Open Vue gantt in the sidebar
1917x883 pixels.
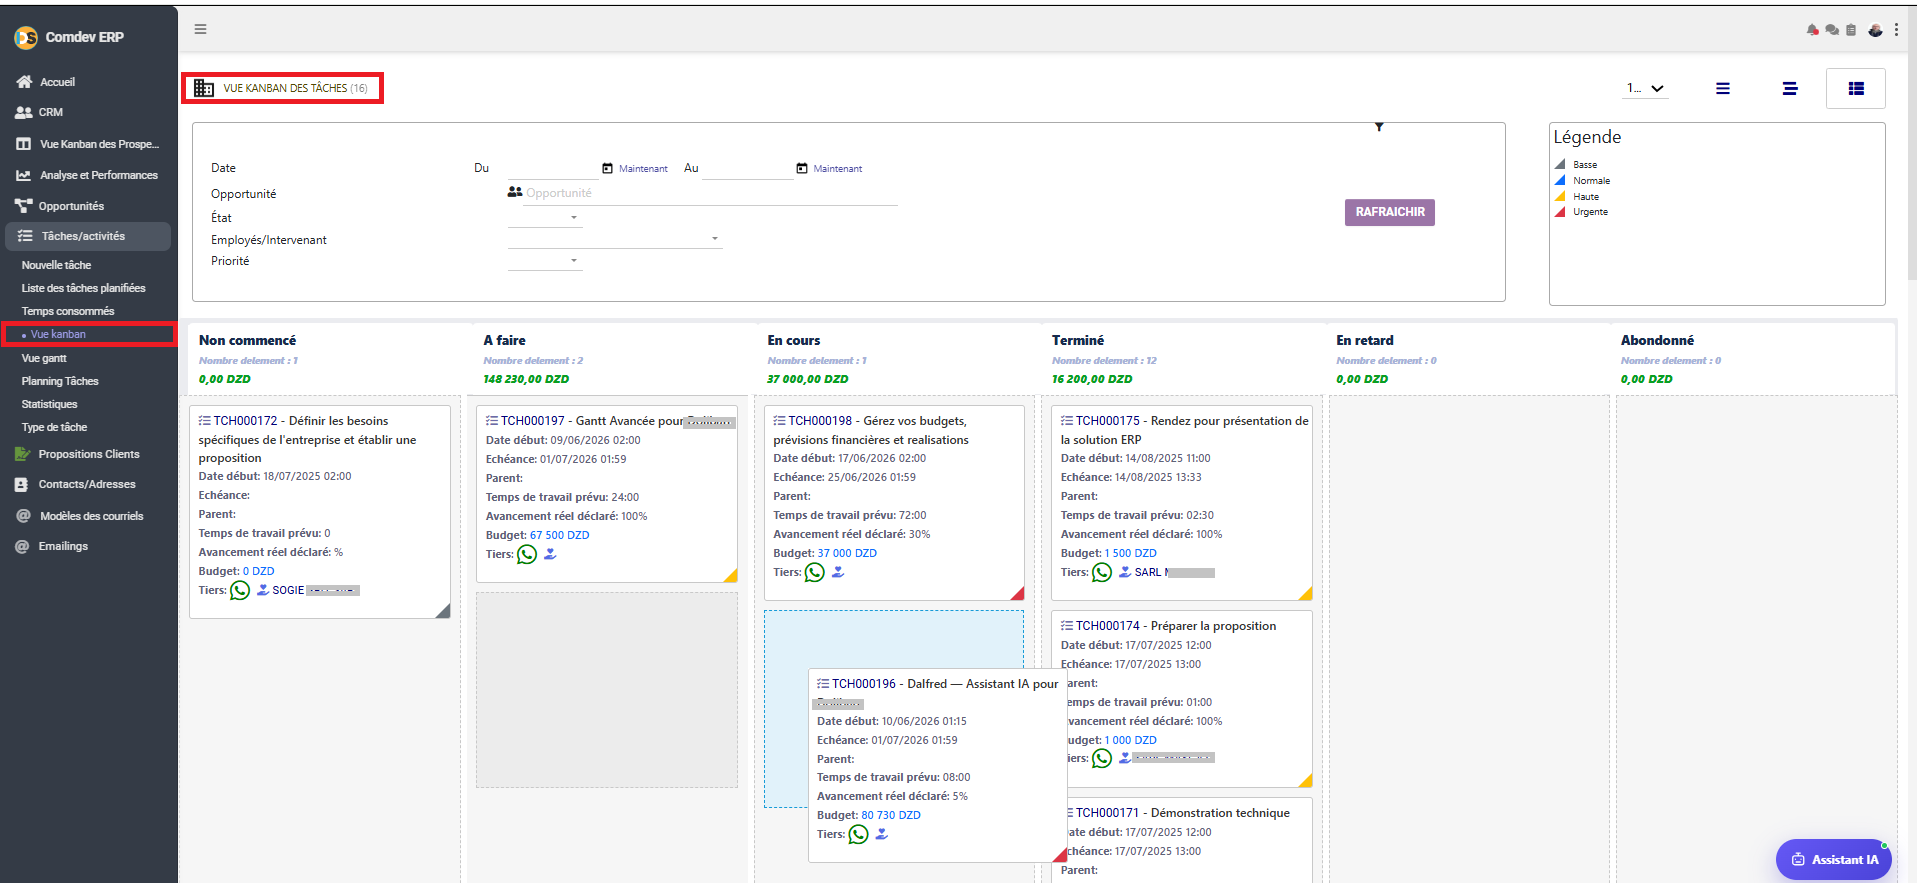coord(44,358)
